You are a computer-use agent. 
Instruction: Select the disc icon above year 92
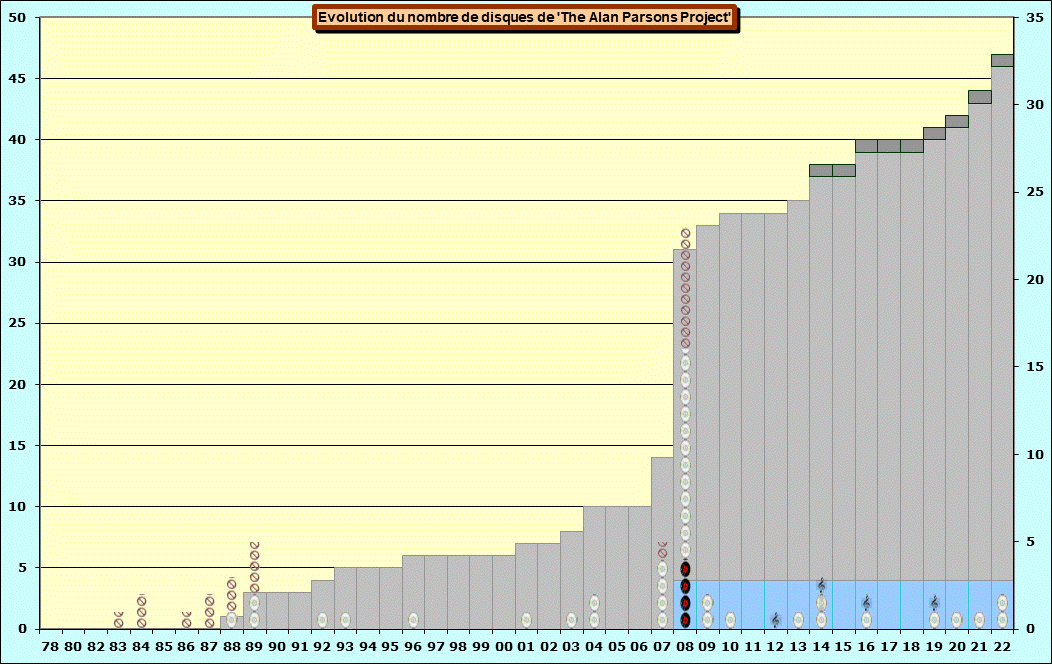pos(323,620)
